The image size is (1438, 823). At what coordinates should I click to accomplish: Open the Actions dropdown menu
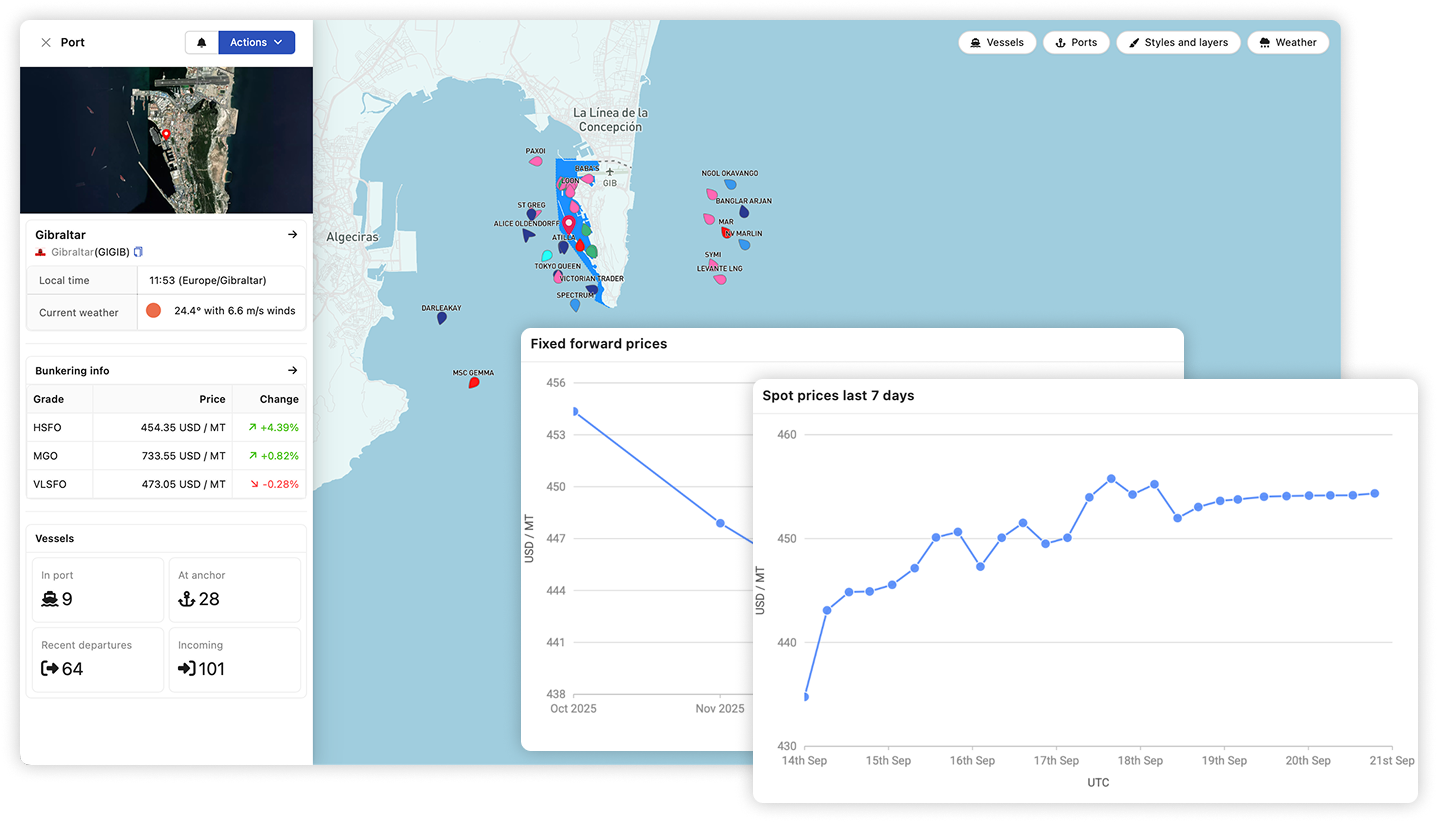coord(257,42)
